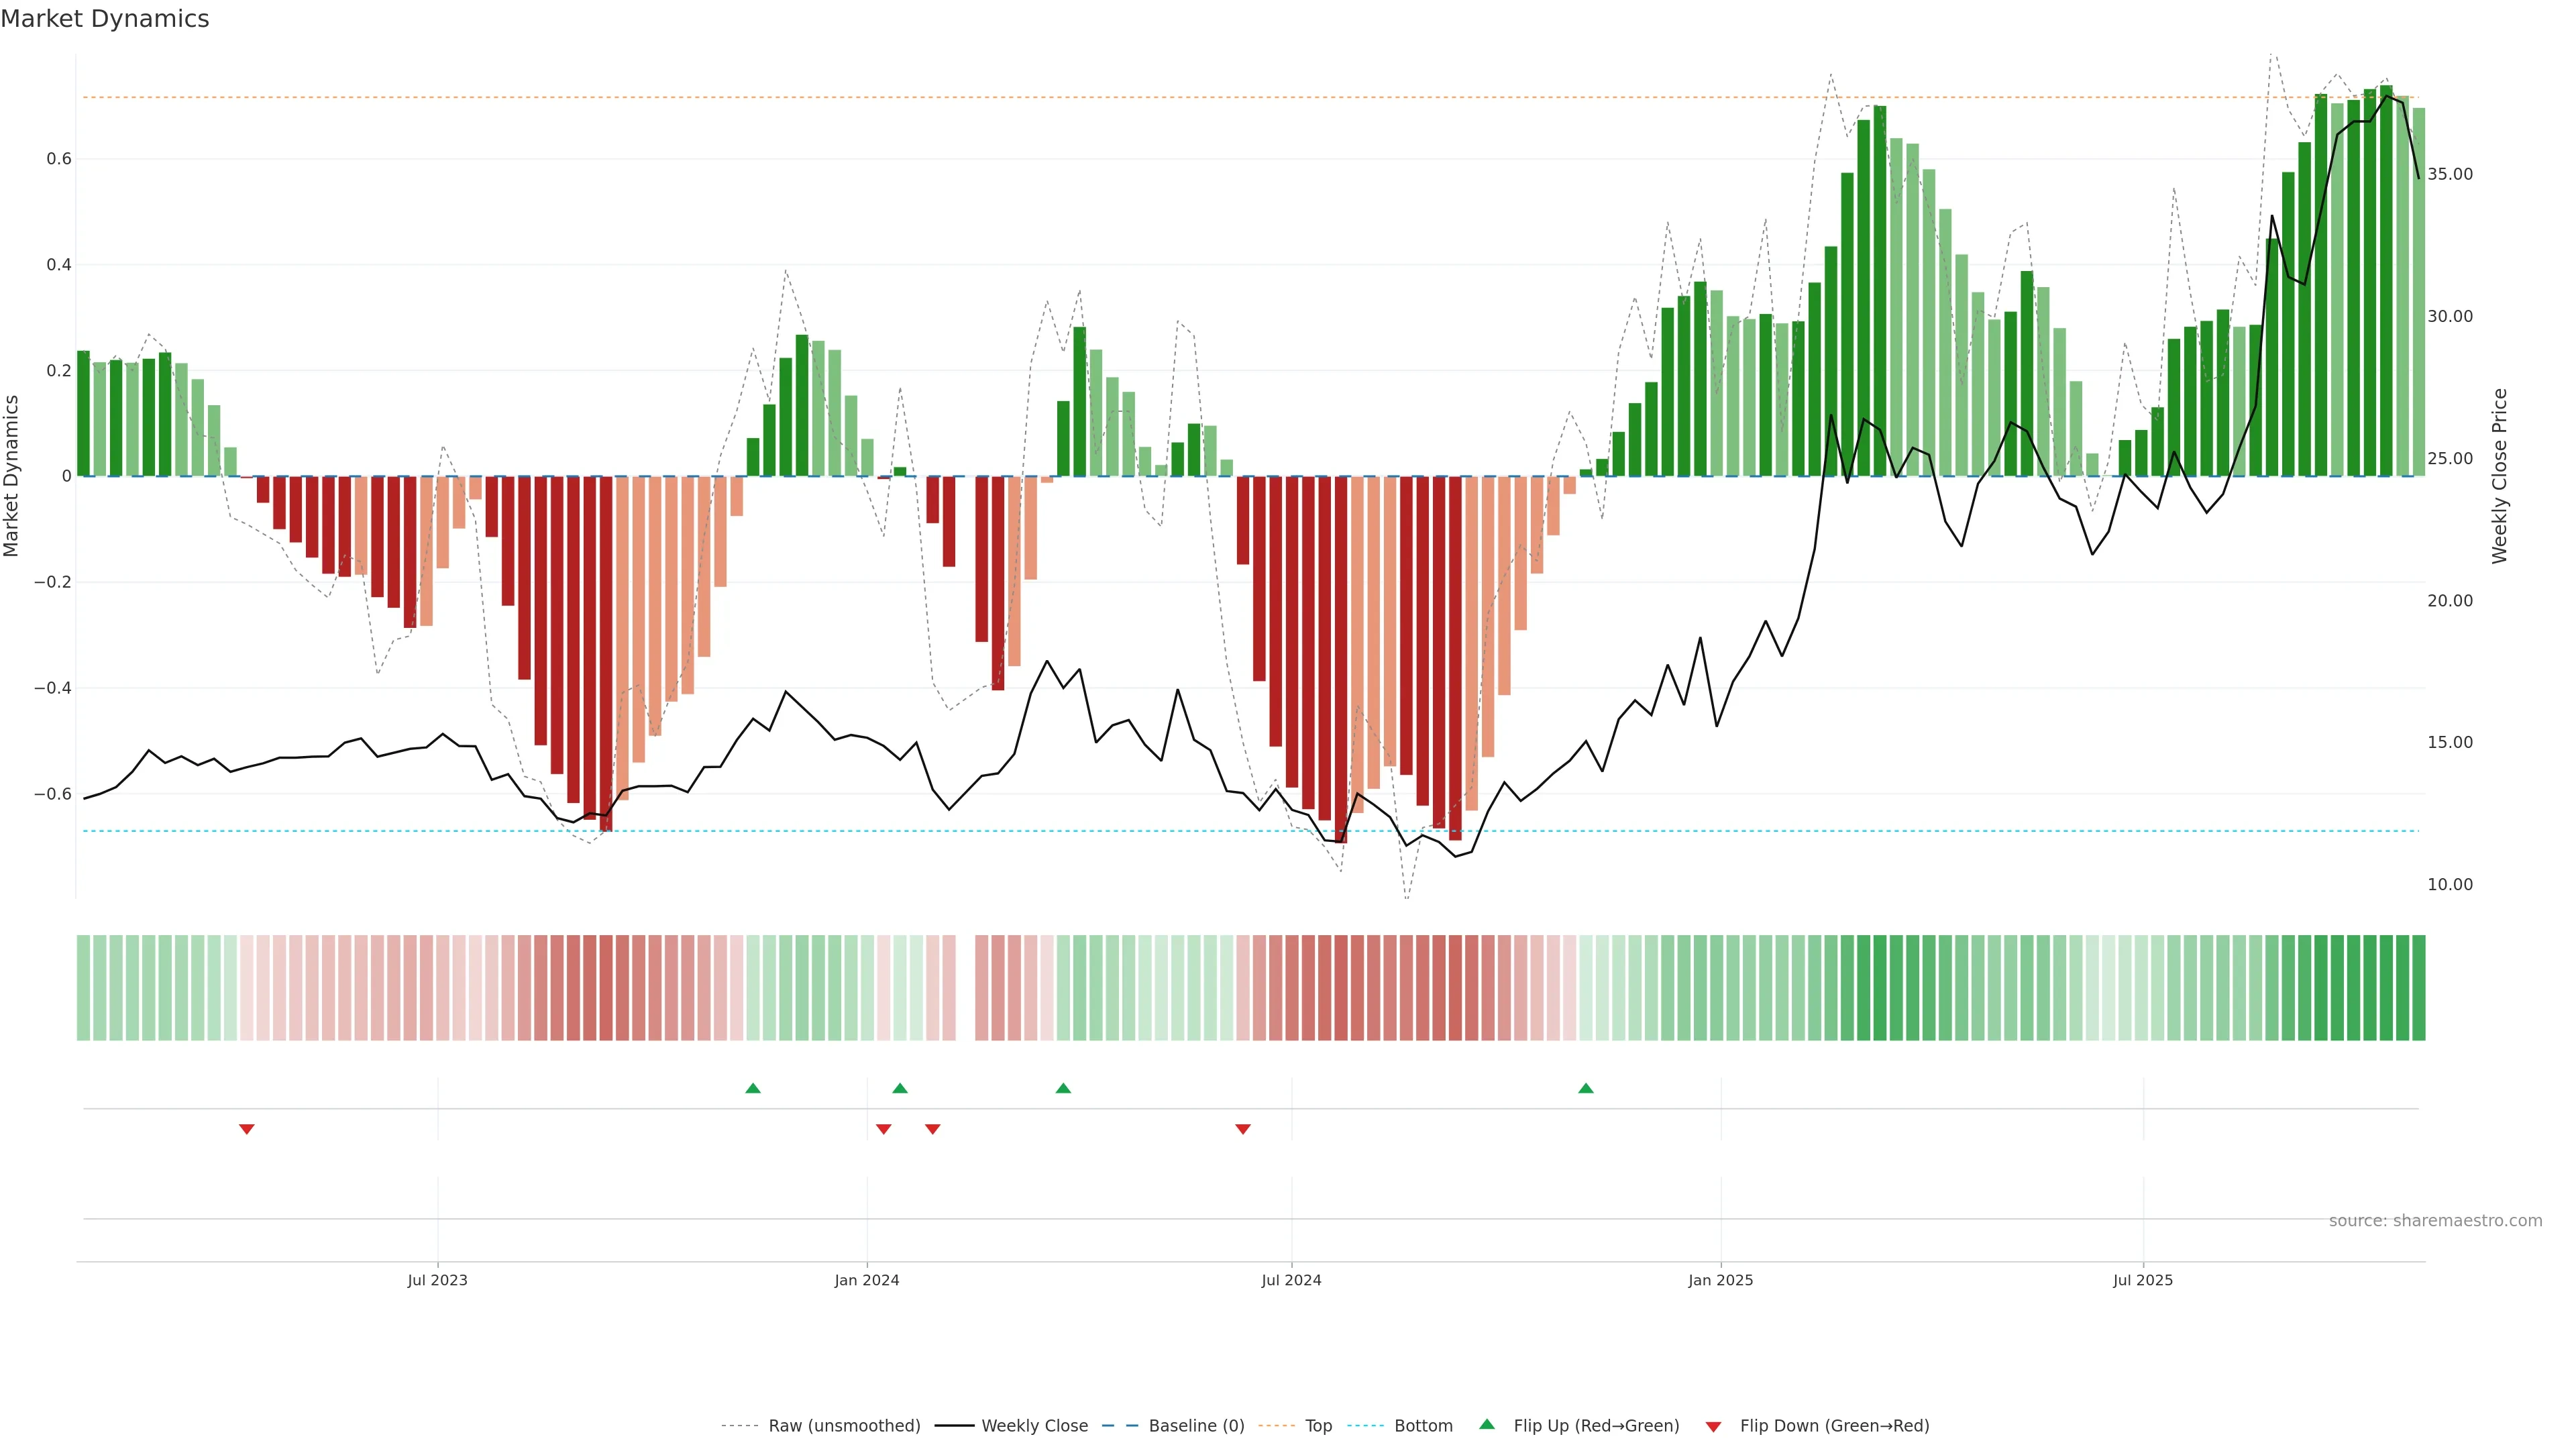Toggle the Bottom line legend entry

tap(1423, 1425)
